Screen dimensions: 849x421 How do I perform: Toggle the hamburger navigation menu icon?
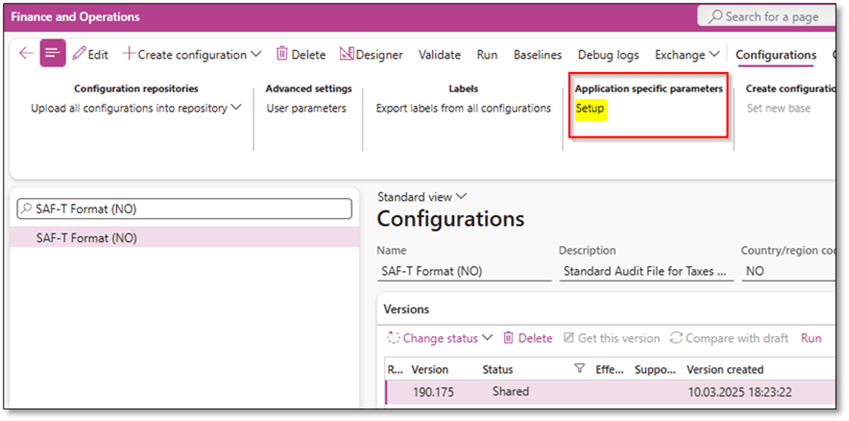coord(52,54)
